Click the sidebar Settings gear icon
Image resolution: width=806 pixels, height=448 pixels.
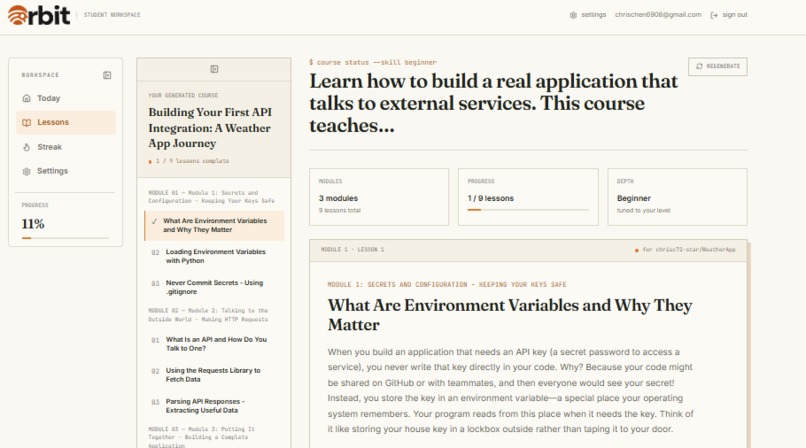coord(27,171)
